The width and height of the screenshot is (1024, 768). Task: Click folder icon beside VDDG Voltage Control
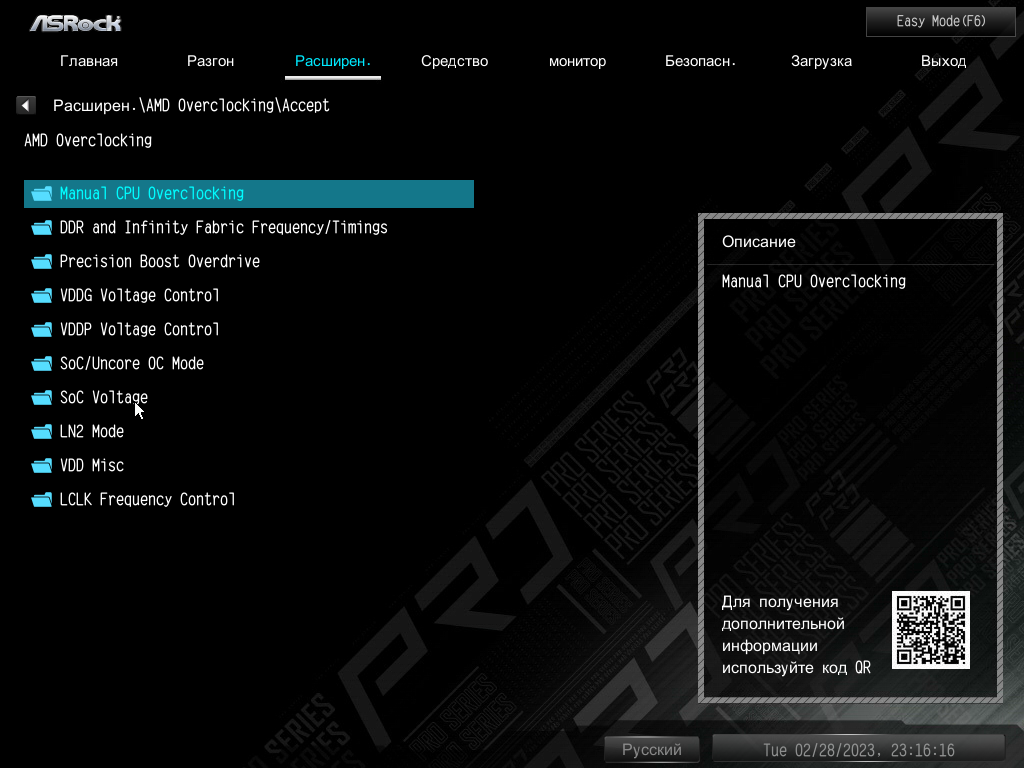pyautogui.click(x=42, y=296)
